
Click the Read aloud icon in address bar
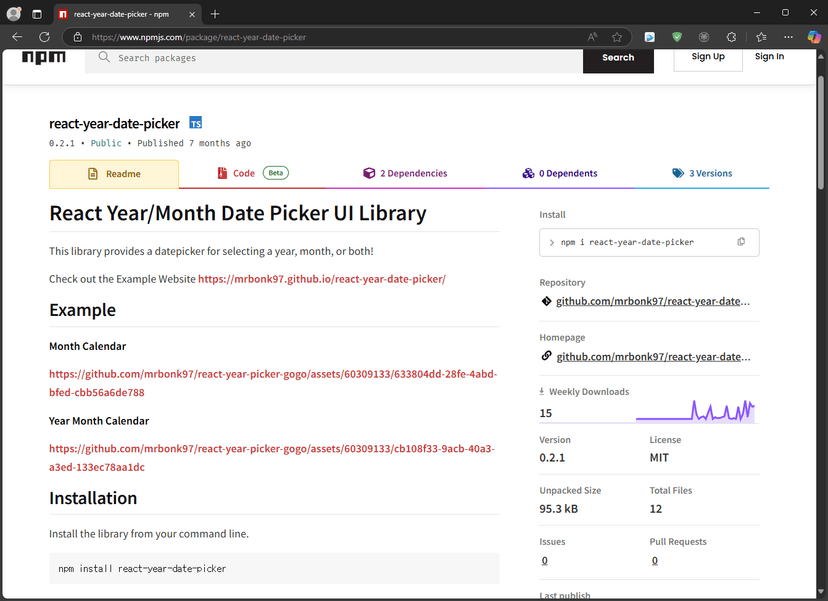coord(592,37)
